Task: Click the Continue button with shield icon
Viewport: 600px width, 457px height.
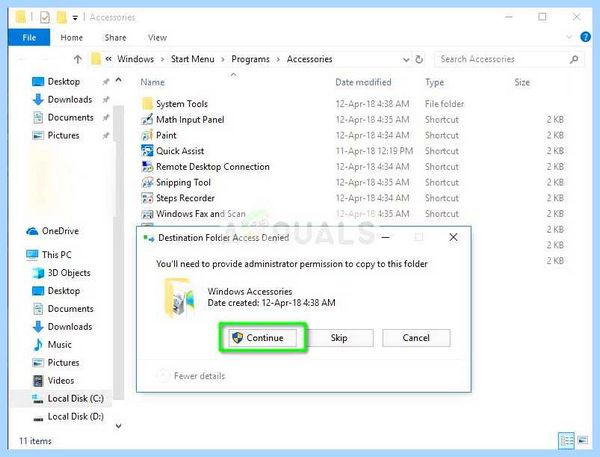Action: coord(262,338)
